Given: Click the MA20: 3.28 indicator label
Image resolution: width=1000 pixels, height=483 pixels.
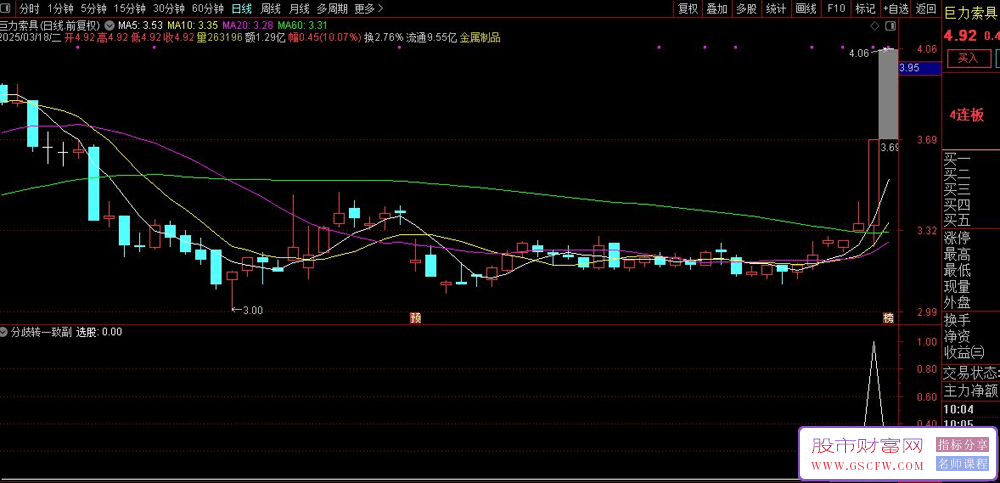Looking at the screenshot, I should tap(248, 26).
